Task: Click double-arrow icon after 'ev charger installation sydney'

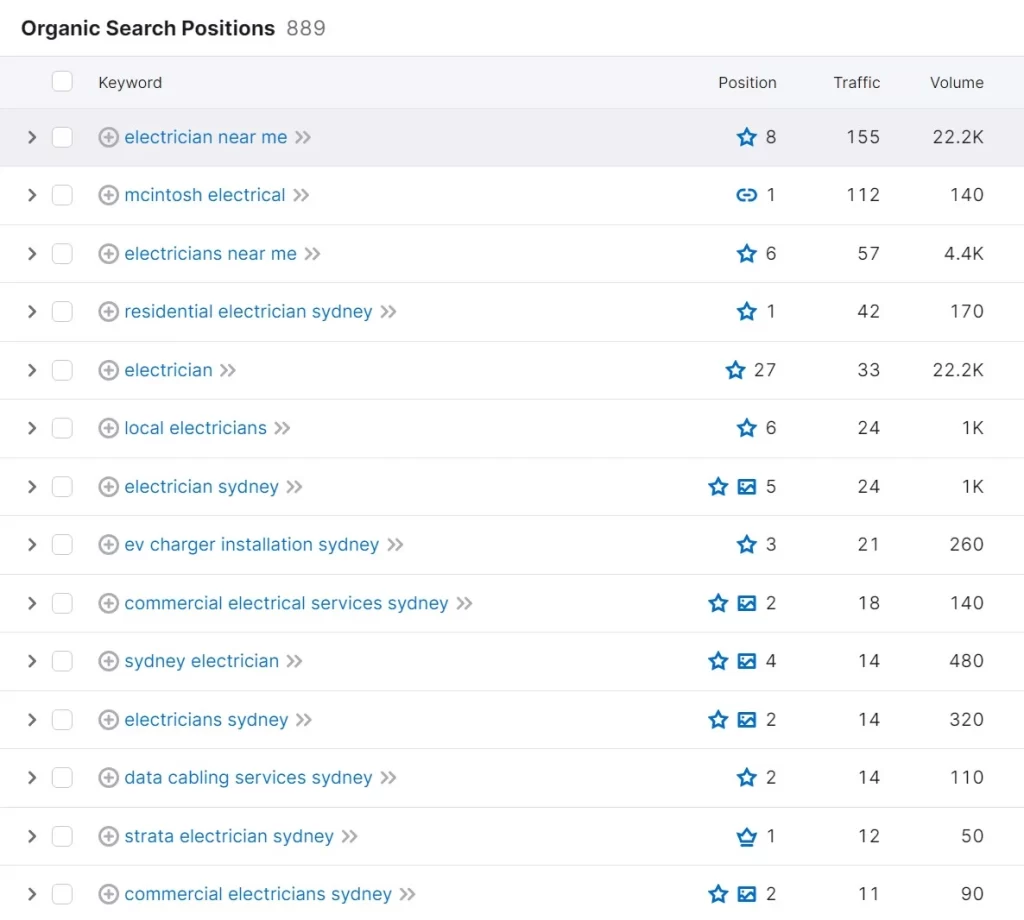Action: 395,545
